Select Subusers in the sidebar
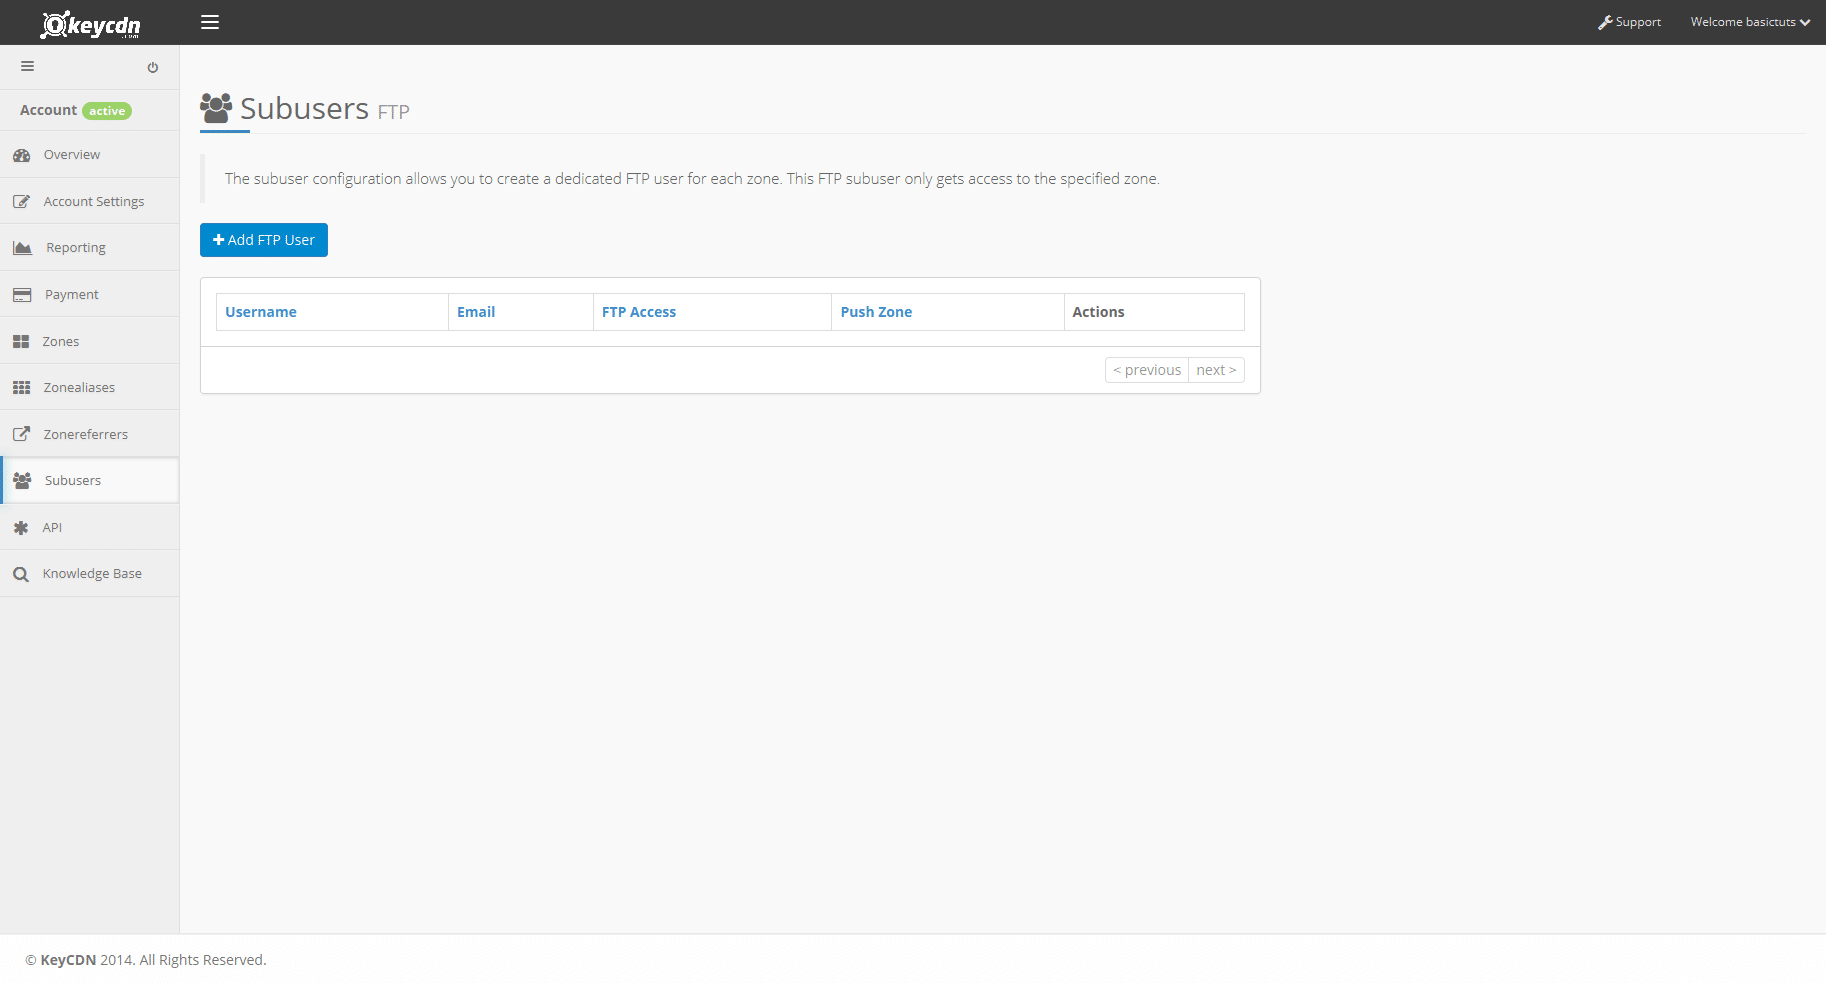Image resolution: width=1826 pixels, height=983 pixels. coord(73,481)
